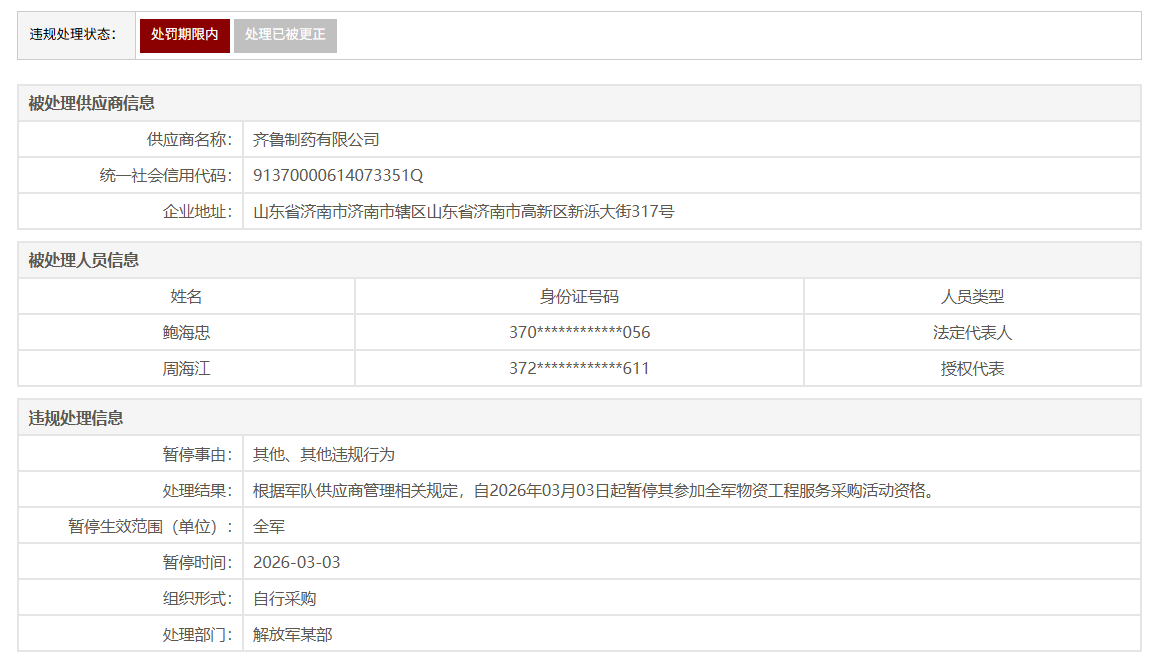This screenshot has height=663, width=1155.
Task: Click the name cell 鲍海忠
Action: point(186,332)
